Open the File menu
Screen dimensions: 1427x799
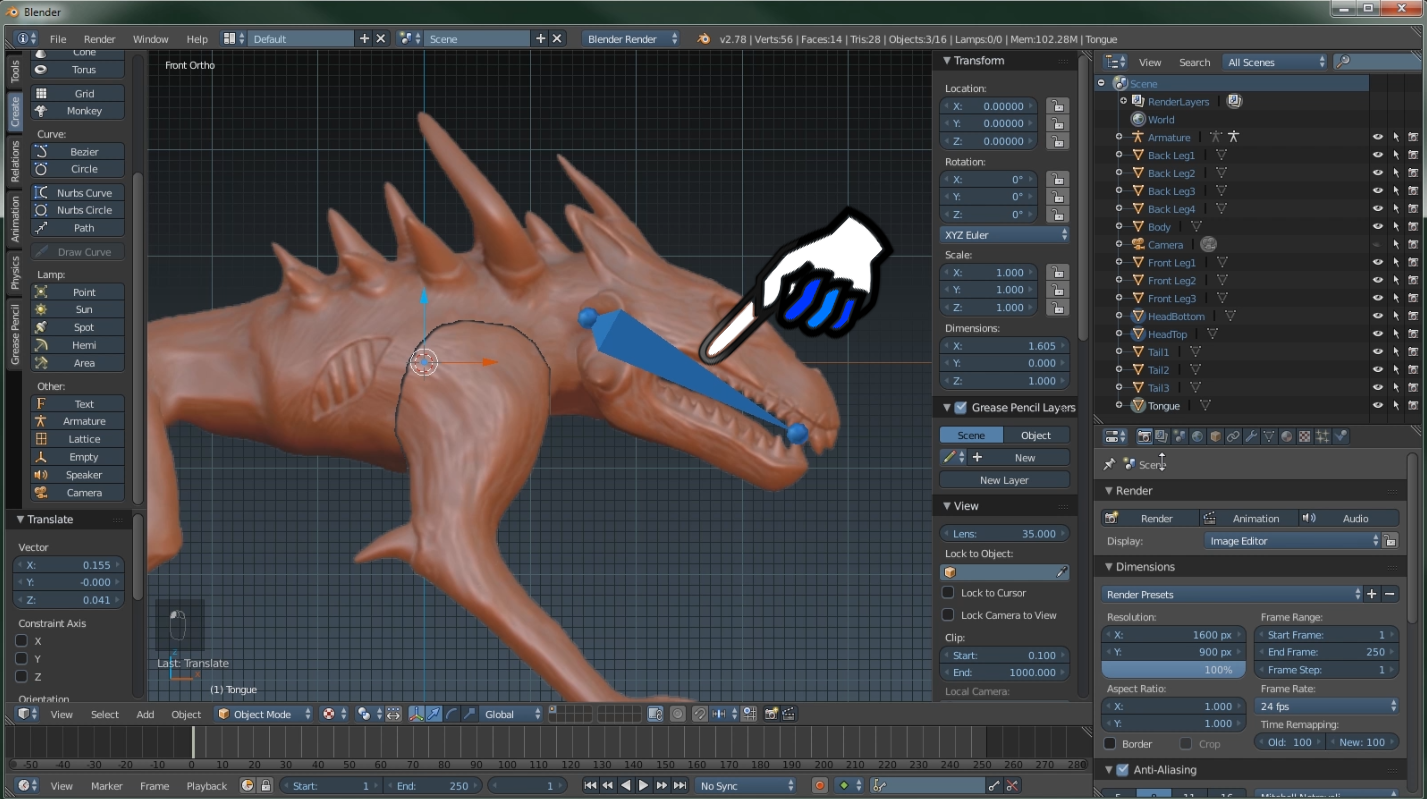(x=58, y=39)
